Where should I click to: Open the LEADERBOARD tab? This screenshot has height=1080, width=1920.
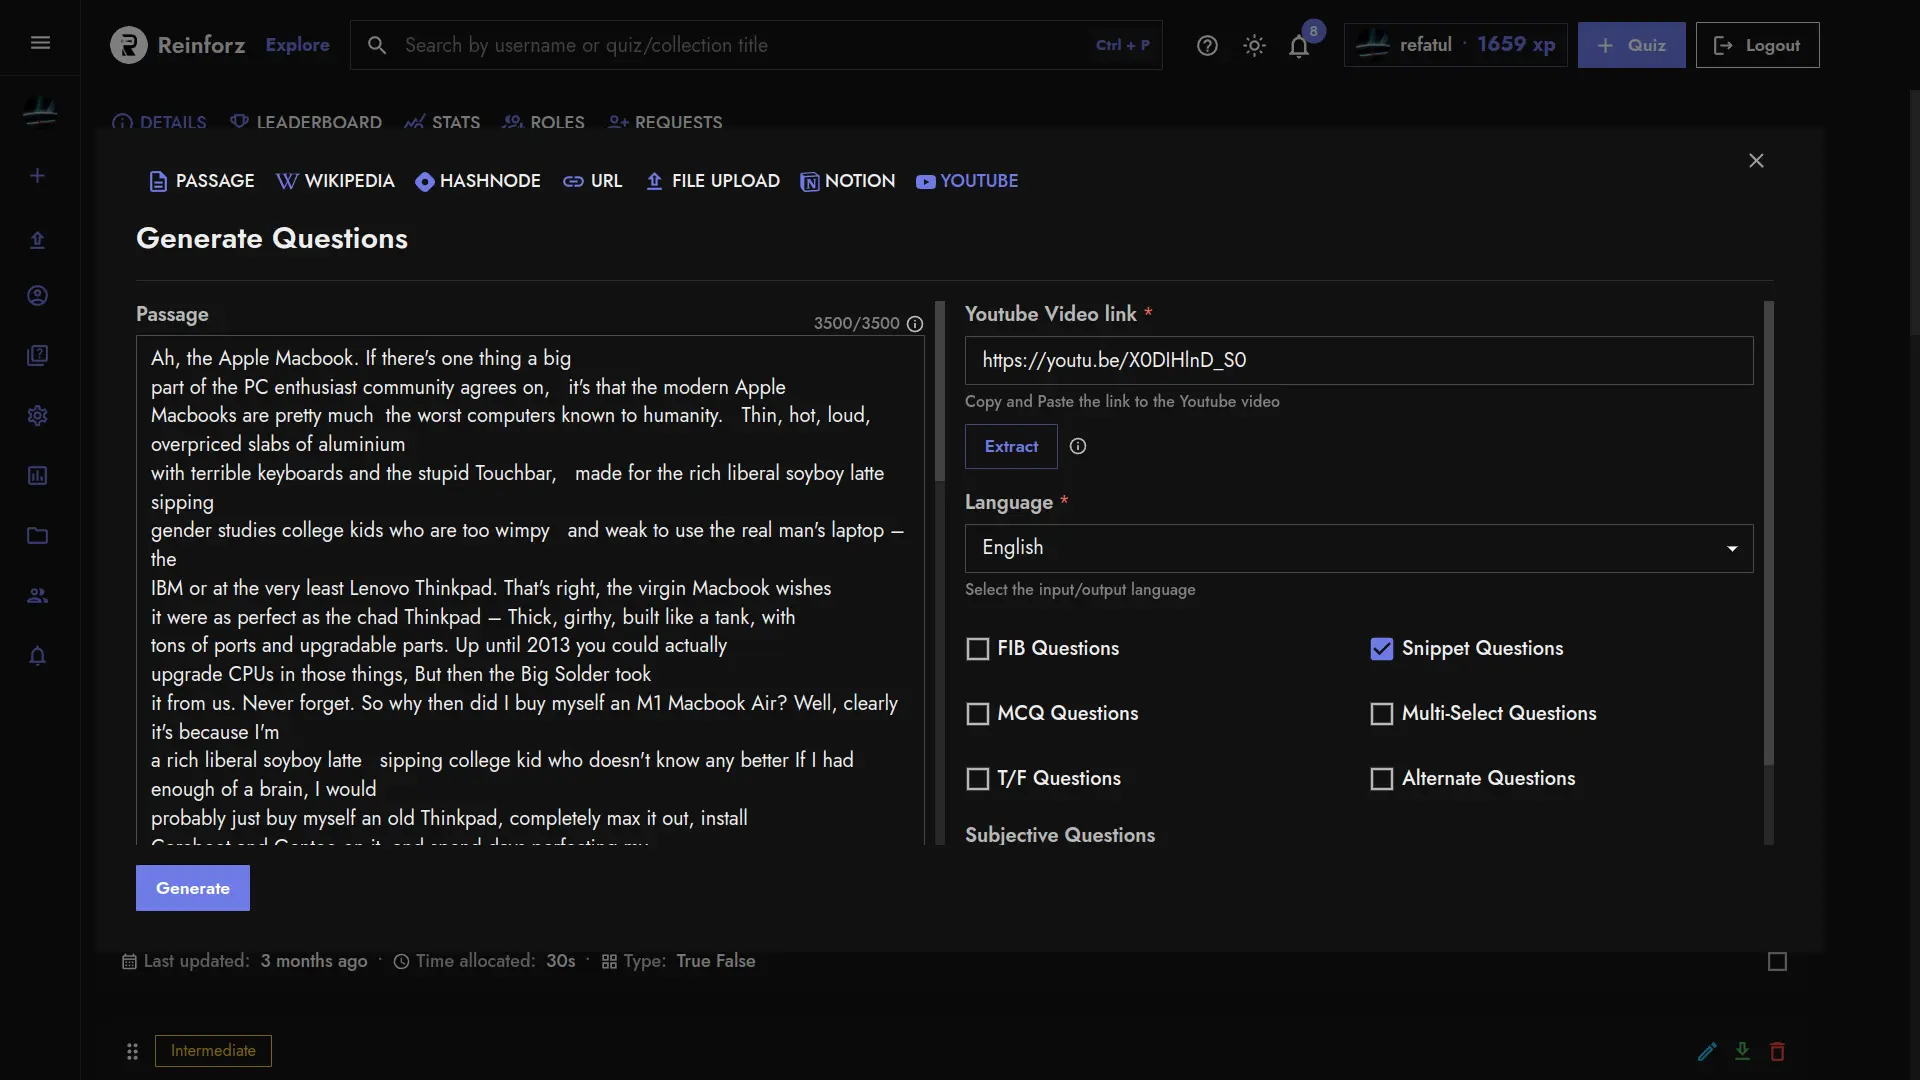[306, 122]
